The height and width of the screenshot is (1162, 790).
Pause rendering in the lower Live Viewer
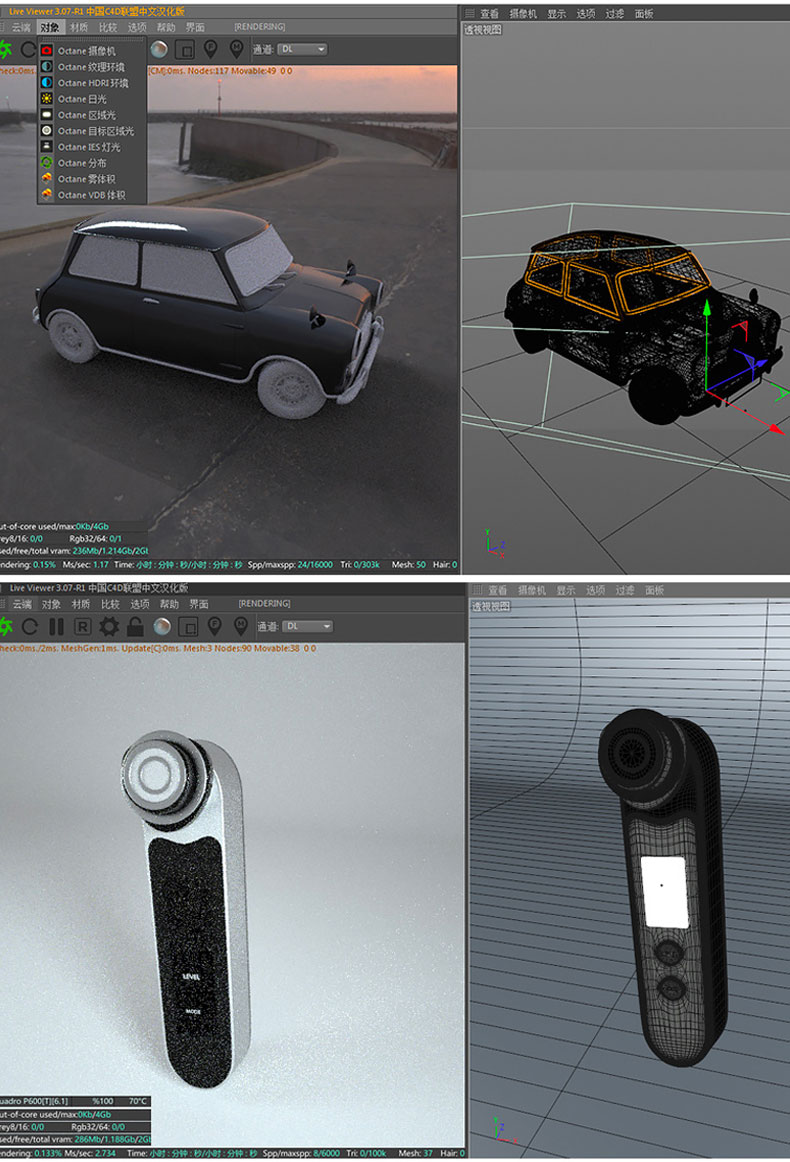click(x=56, y=627)
